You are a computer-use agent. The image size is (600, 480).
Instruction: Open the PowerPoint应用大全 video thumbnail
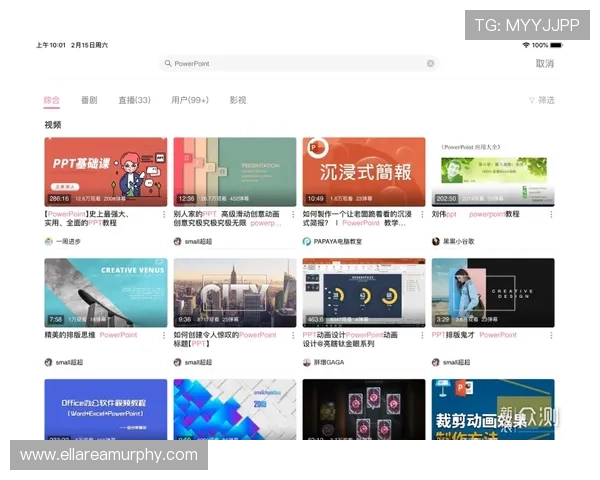point(493,172)
